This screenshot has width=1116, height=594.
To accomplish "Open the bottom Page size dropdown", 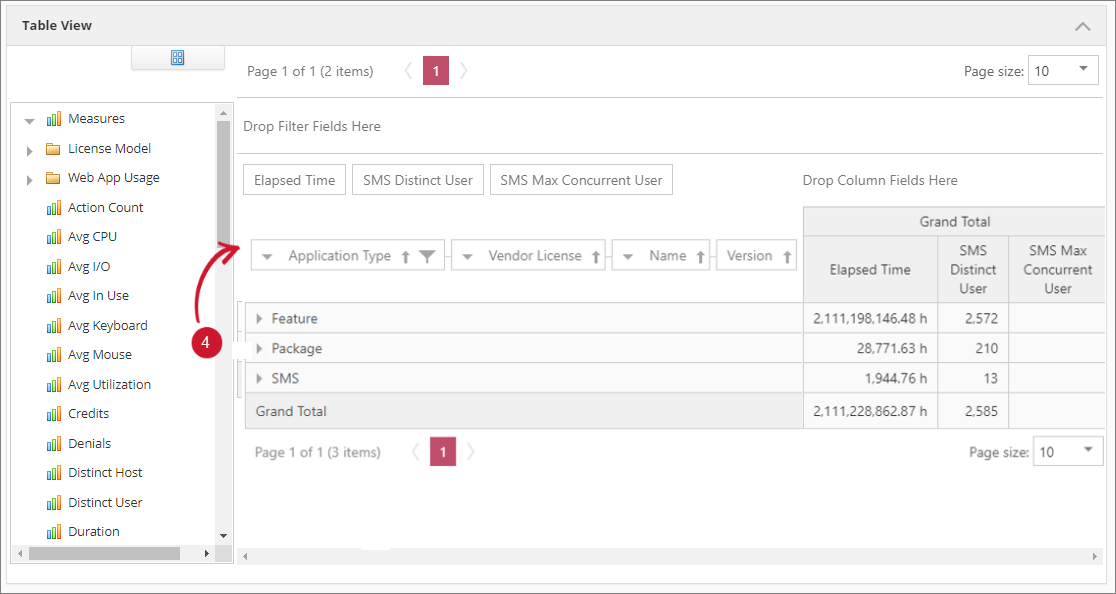I will pos(1087,451).
